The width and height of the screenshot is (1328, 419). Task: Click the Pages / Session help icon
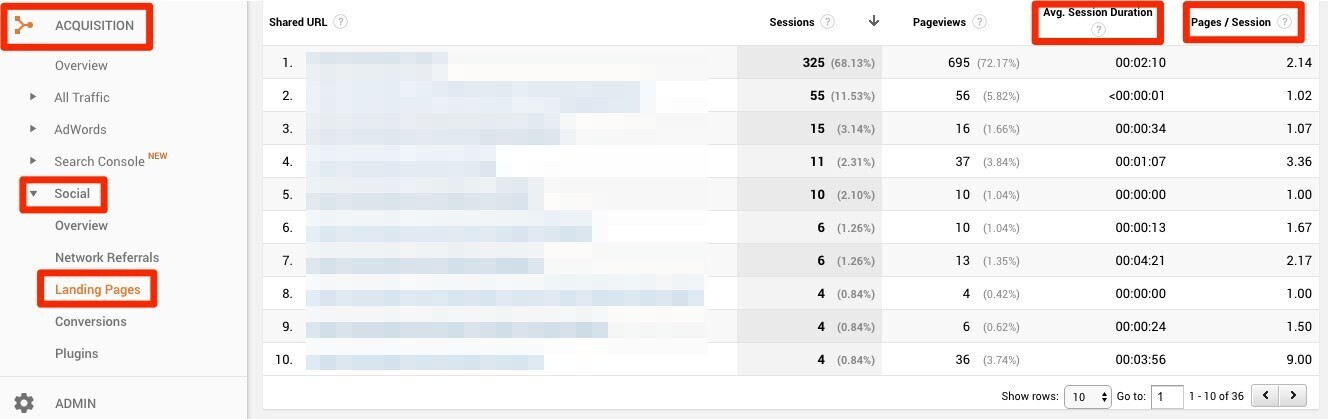(1284, 22)
